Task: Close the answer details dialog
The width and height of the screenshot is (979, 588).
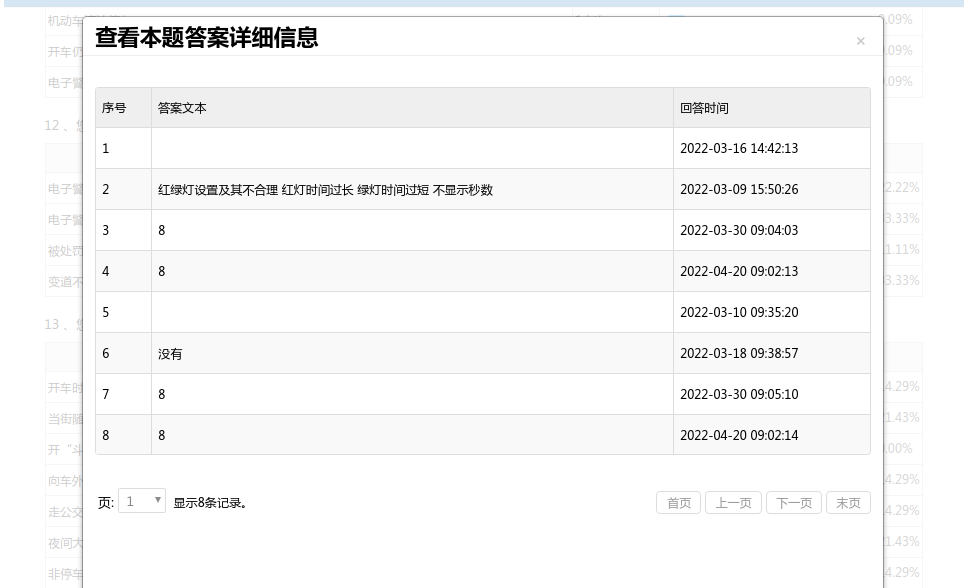Action: click(x=860, y=42)
